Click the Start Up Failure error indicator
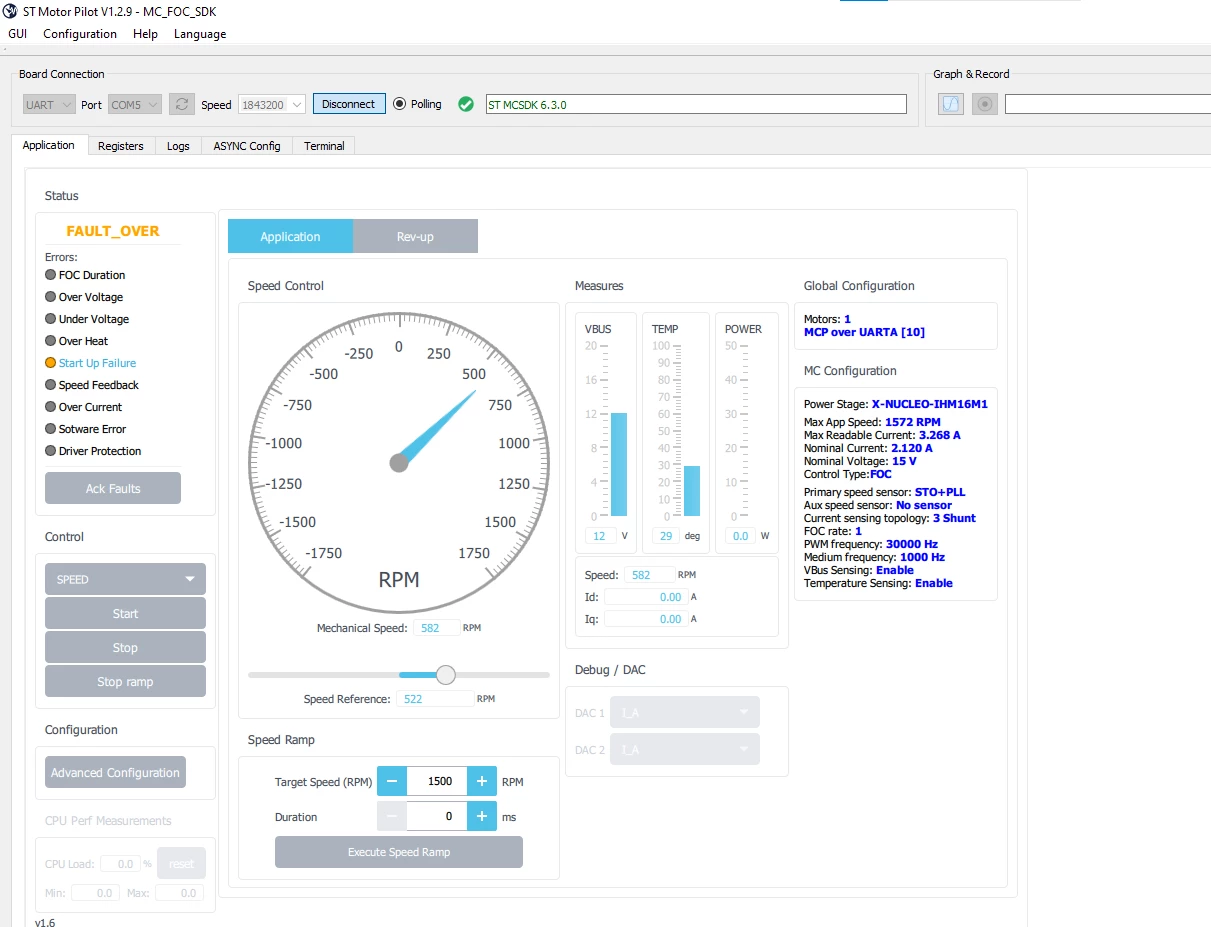Image resolution: width=1211 pixels, height=927 pixels. tap(90, 363)
